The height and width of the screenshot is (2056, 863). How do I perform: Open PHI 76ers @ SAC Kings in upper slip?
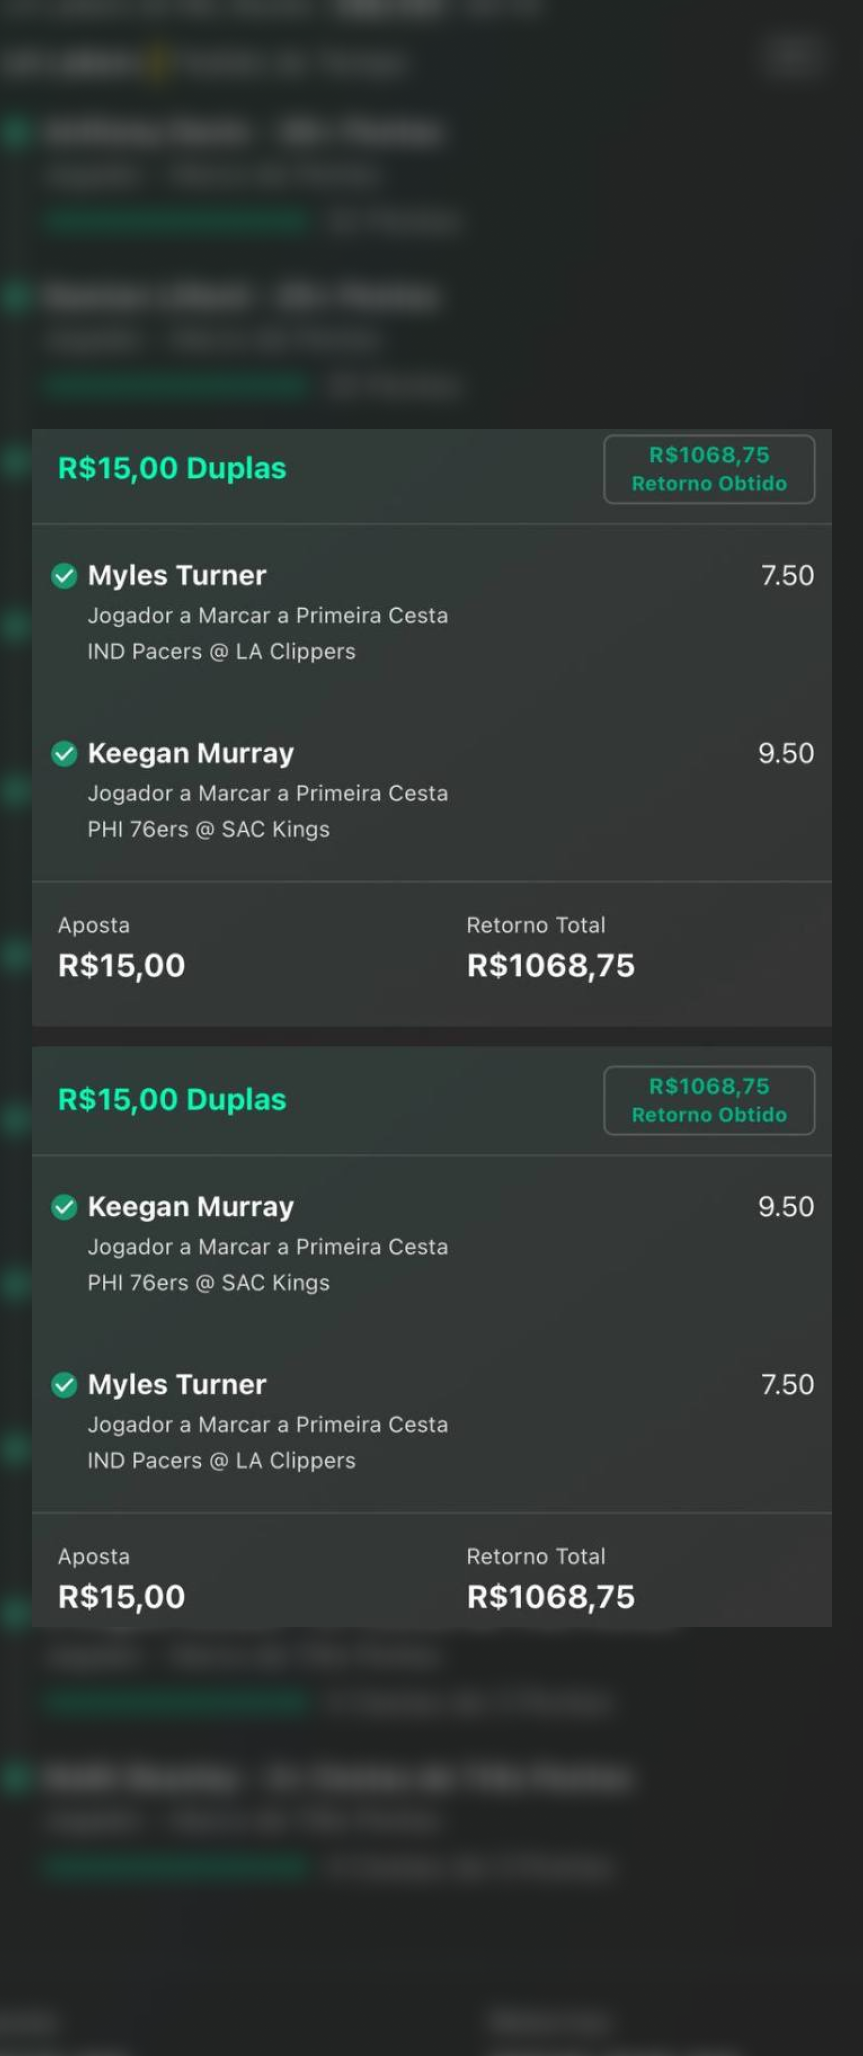point(208,830)
